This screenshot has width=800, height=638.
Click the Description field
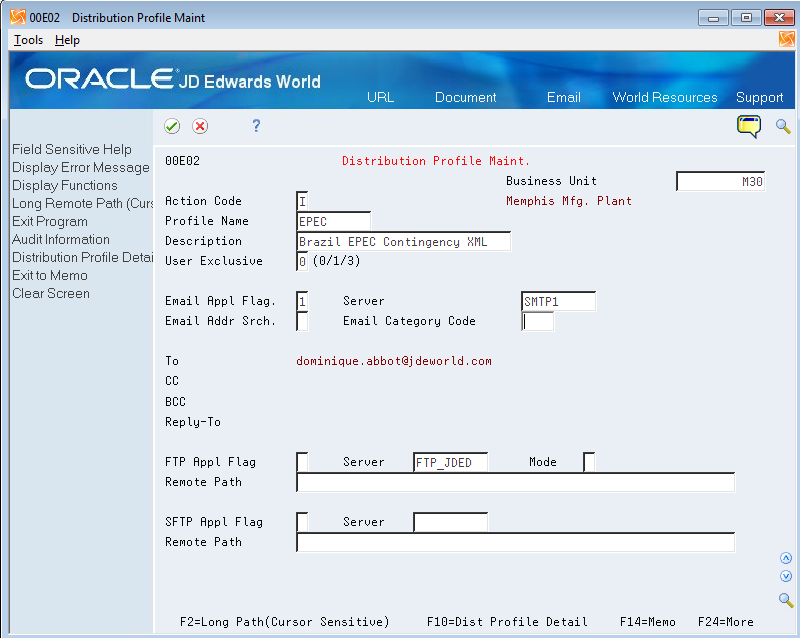pyautogui.click(x=404, y=241)
